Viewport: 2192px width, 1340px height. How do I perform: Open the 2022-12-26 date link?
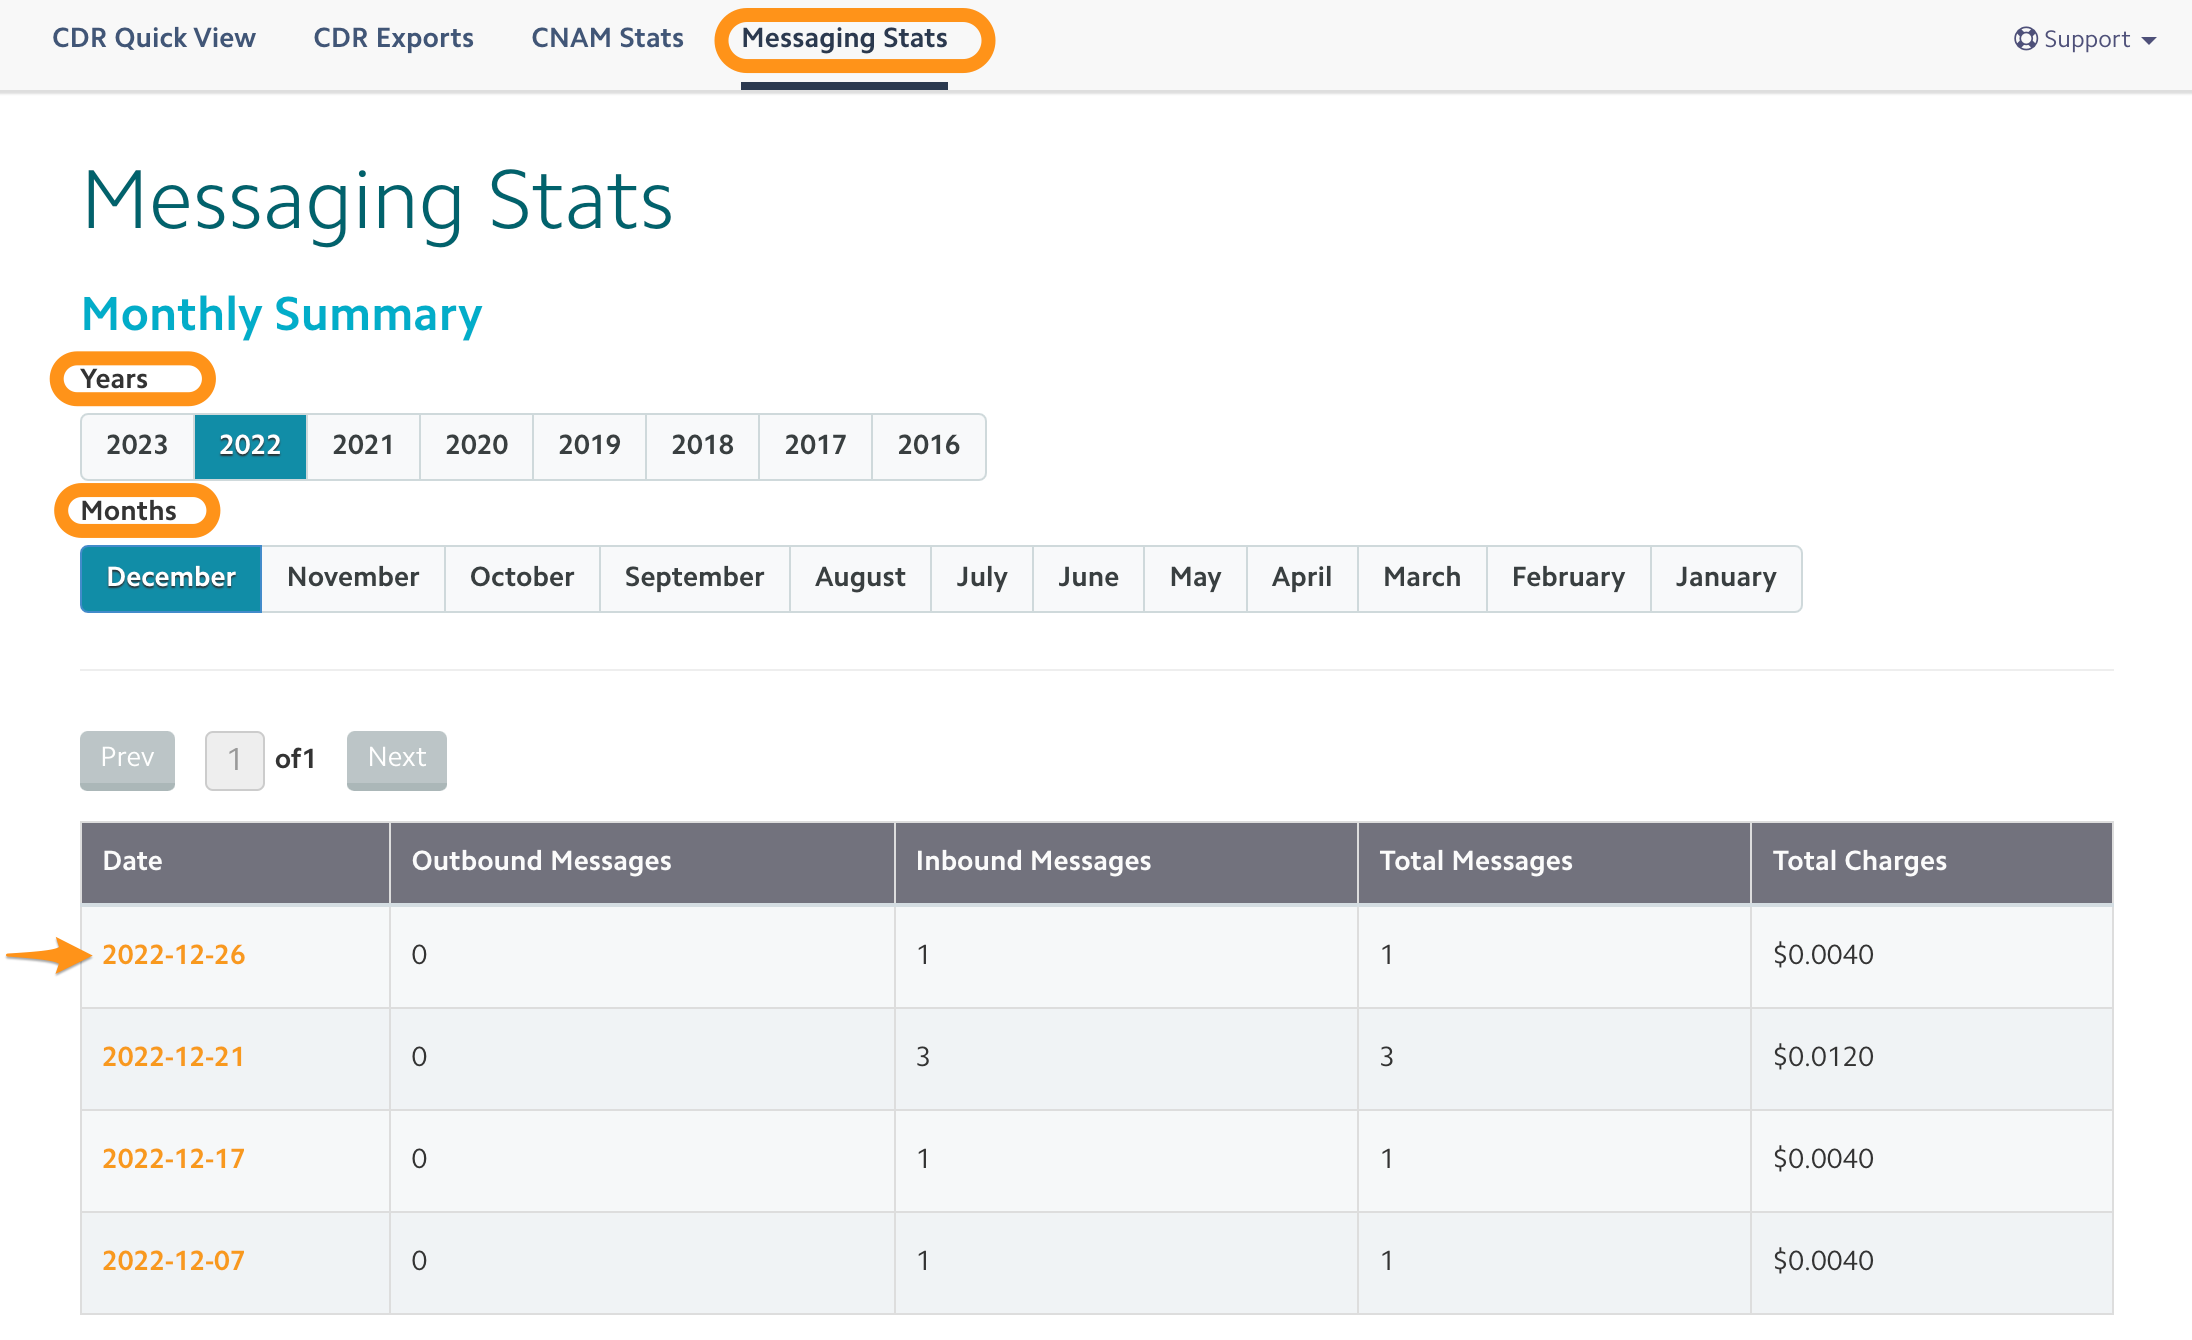pos(174,955)
